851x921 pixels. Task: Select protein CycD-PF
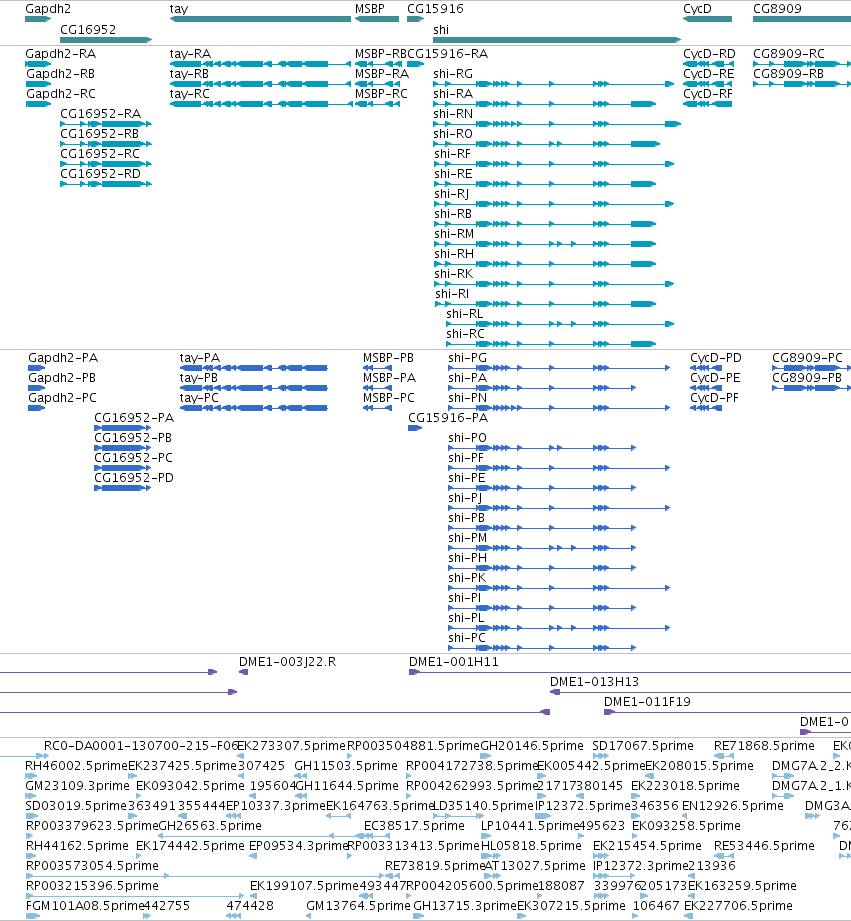[715, 398]
